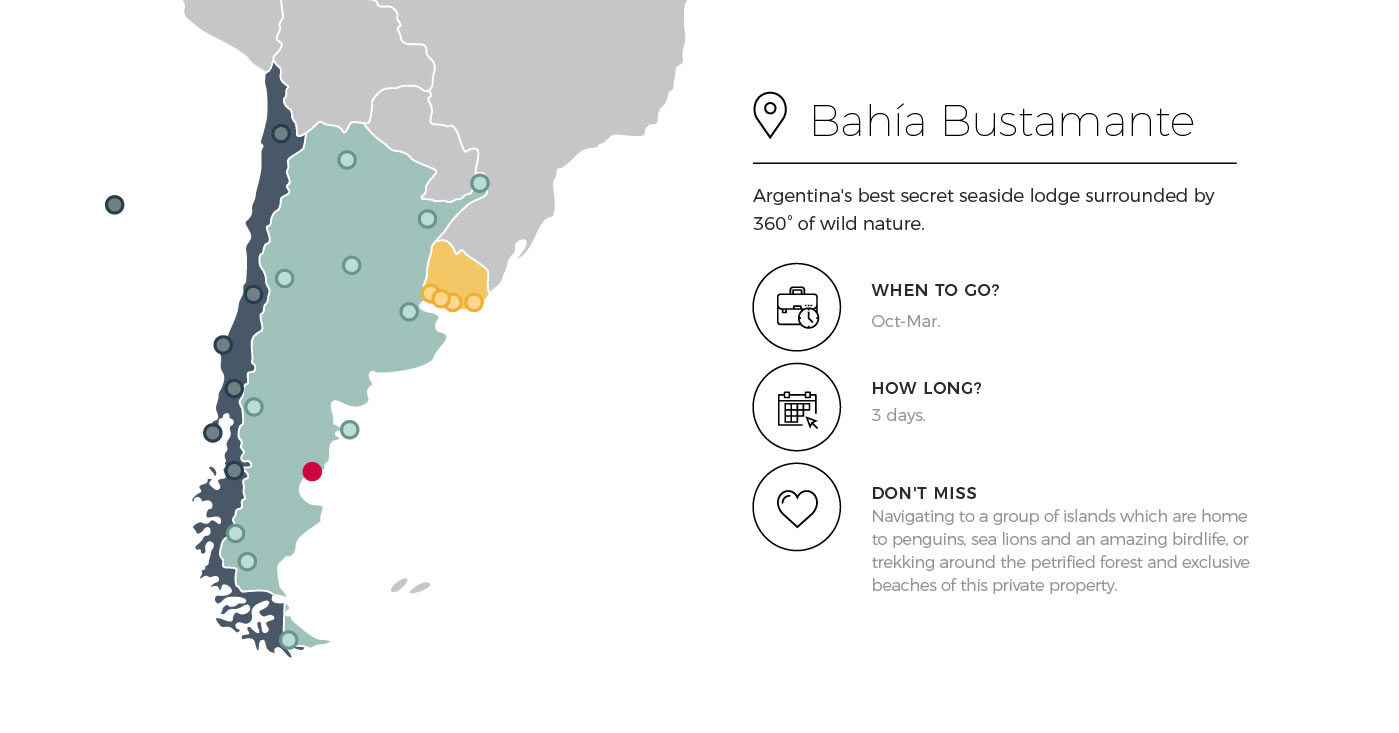Image resolution: width=1399 pixels, height=733 pixels.
Task: Click the calendar How Long icon
Action: (x=797, y=407)
